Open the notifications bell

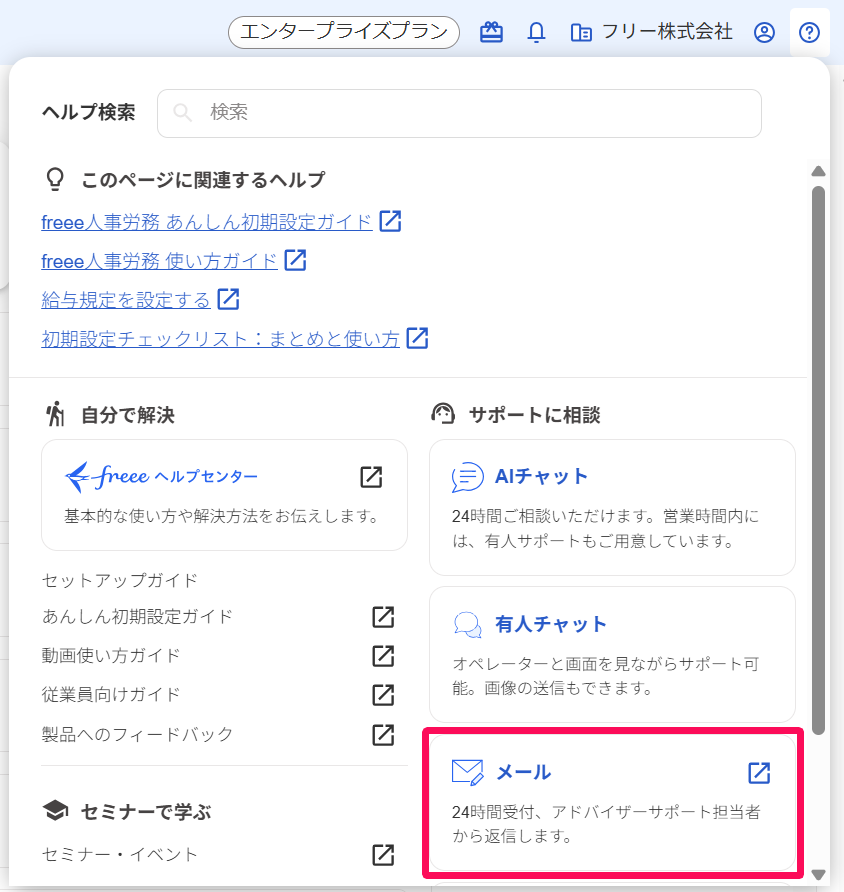pyautogui.click(x=536, y=32)
